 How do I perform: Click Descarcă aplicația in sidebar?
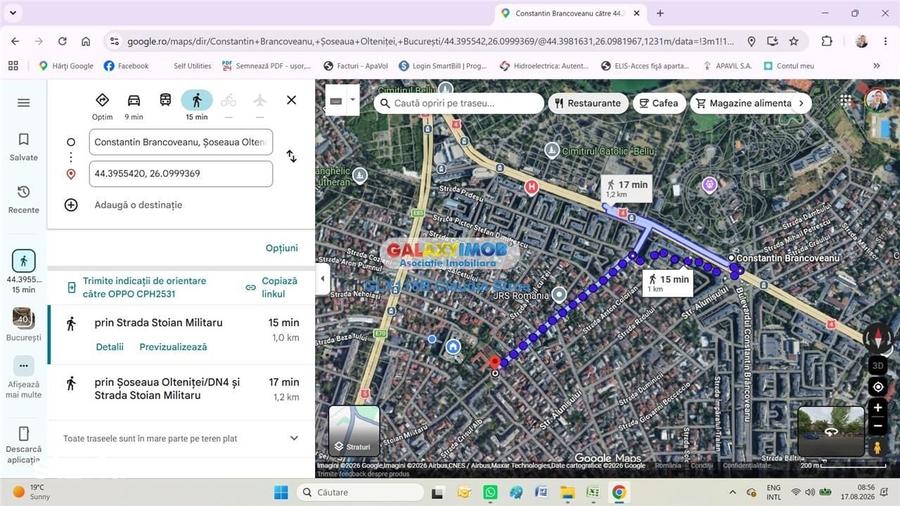tap(24, 445)
